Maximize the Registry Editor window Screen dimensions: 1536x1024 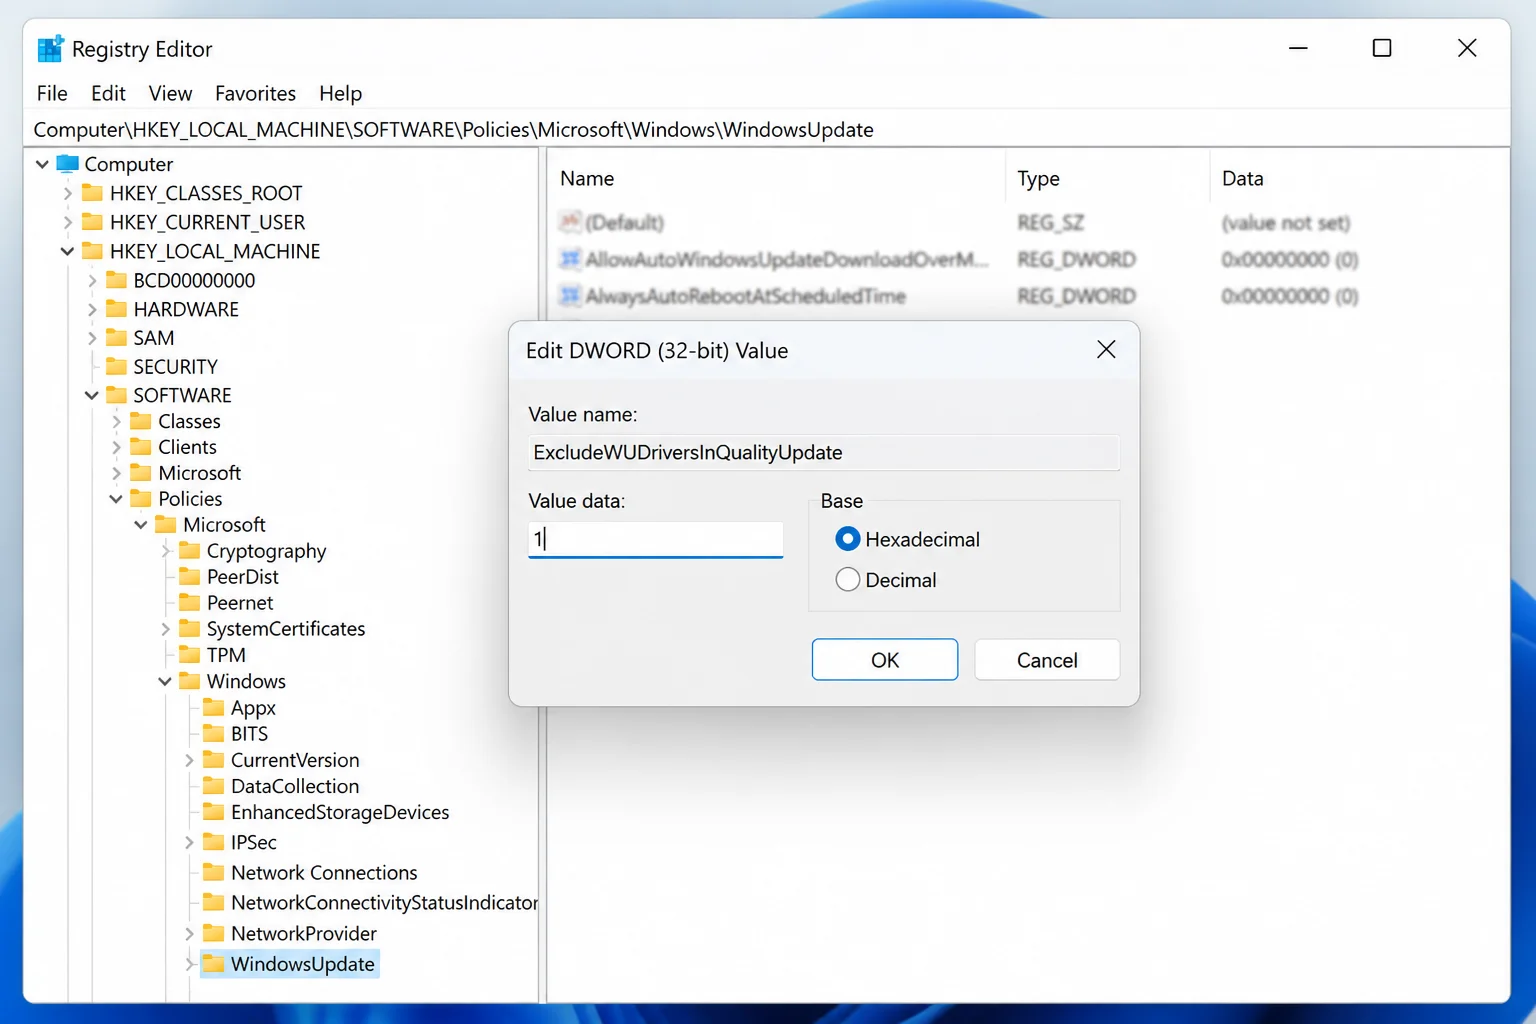pyautogui.click(x=1382, y=48)
